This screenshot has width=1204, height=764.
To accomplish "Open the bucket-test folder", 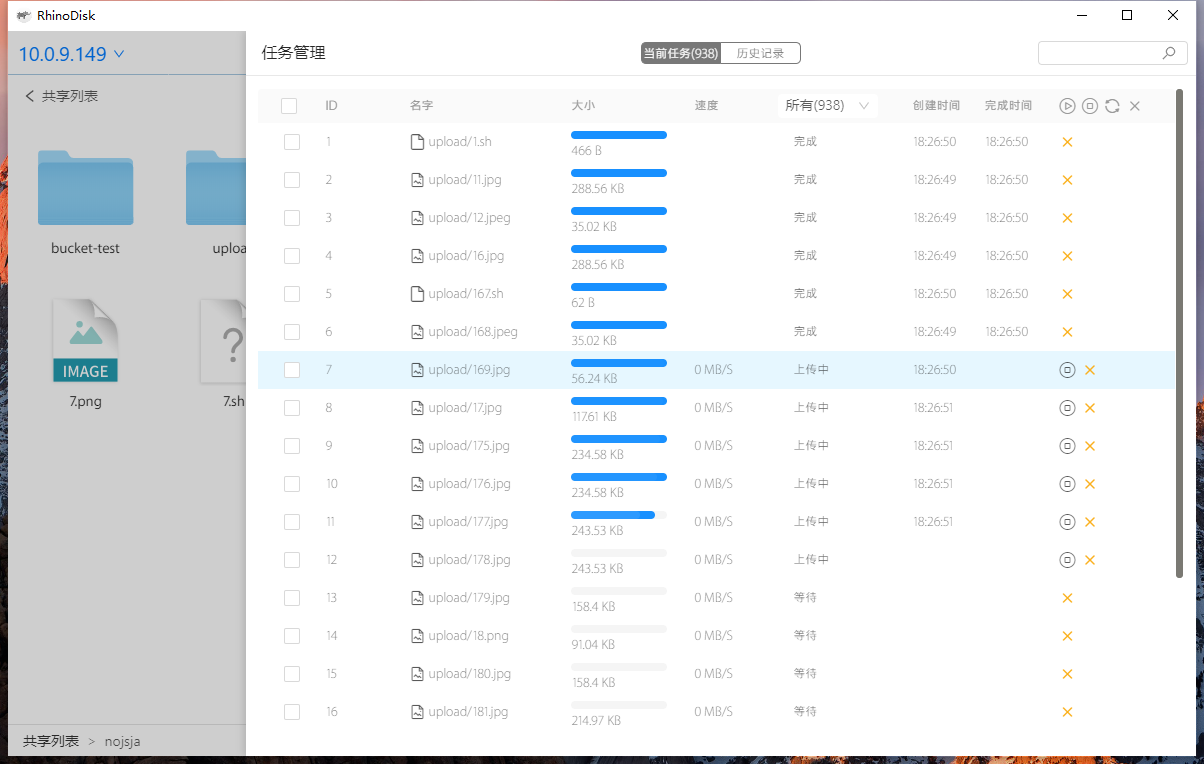I will [85, 190].
